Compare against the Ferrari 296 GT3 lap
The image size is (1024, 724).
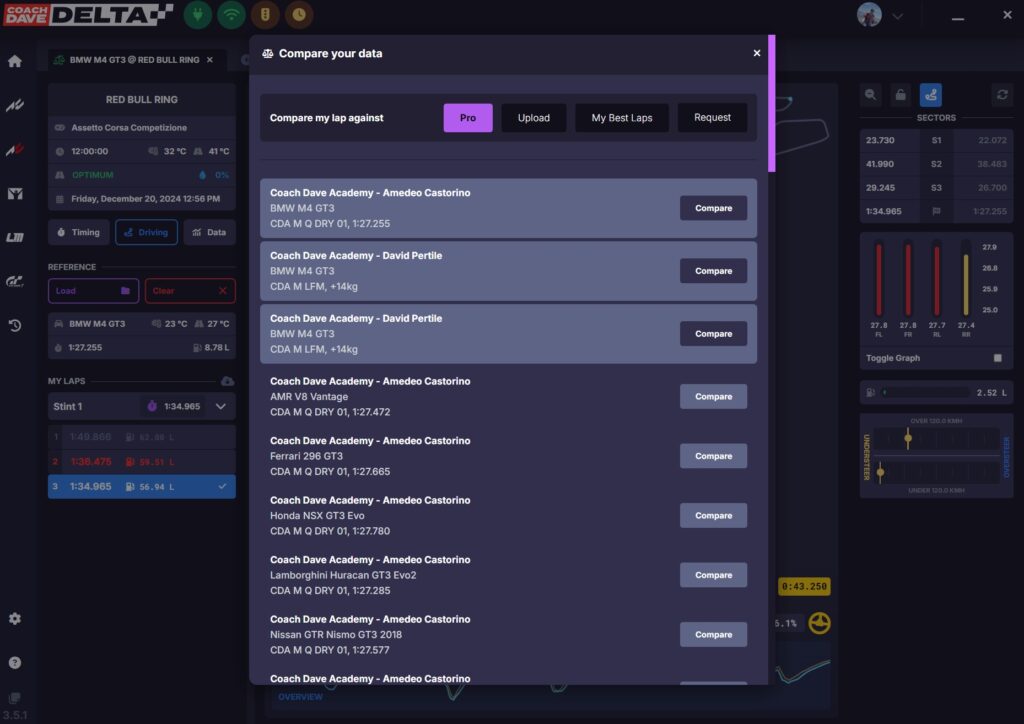(713, 456)
